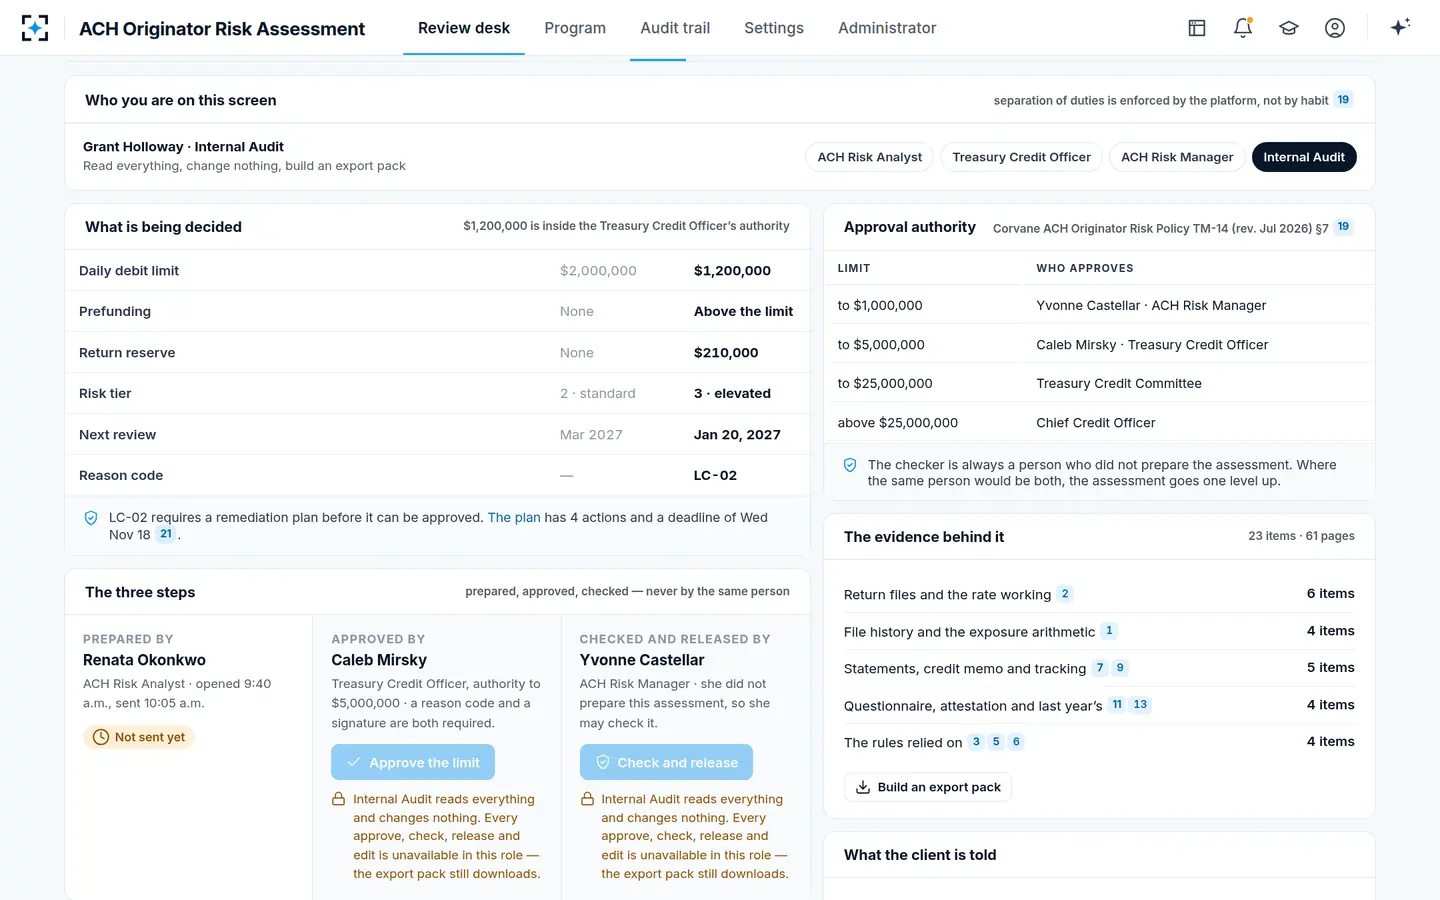1440x900 pixels.
Task: Build an export pack
Action: [x=928, y=787]
